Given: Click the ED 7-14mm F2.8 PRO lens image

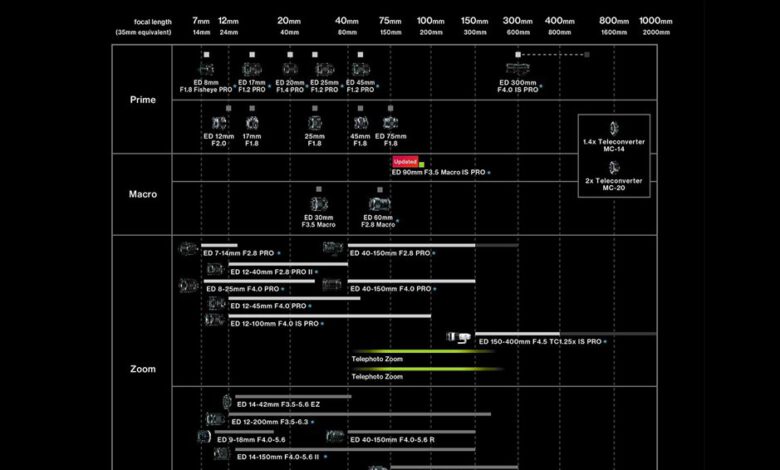Looking at the screenshot, I should (x=188, y=249).
